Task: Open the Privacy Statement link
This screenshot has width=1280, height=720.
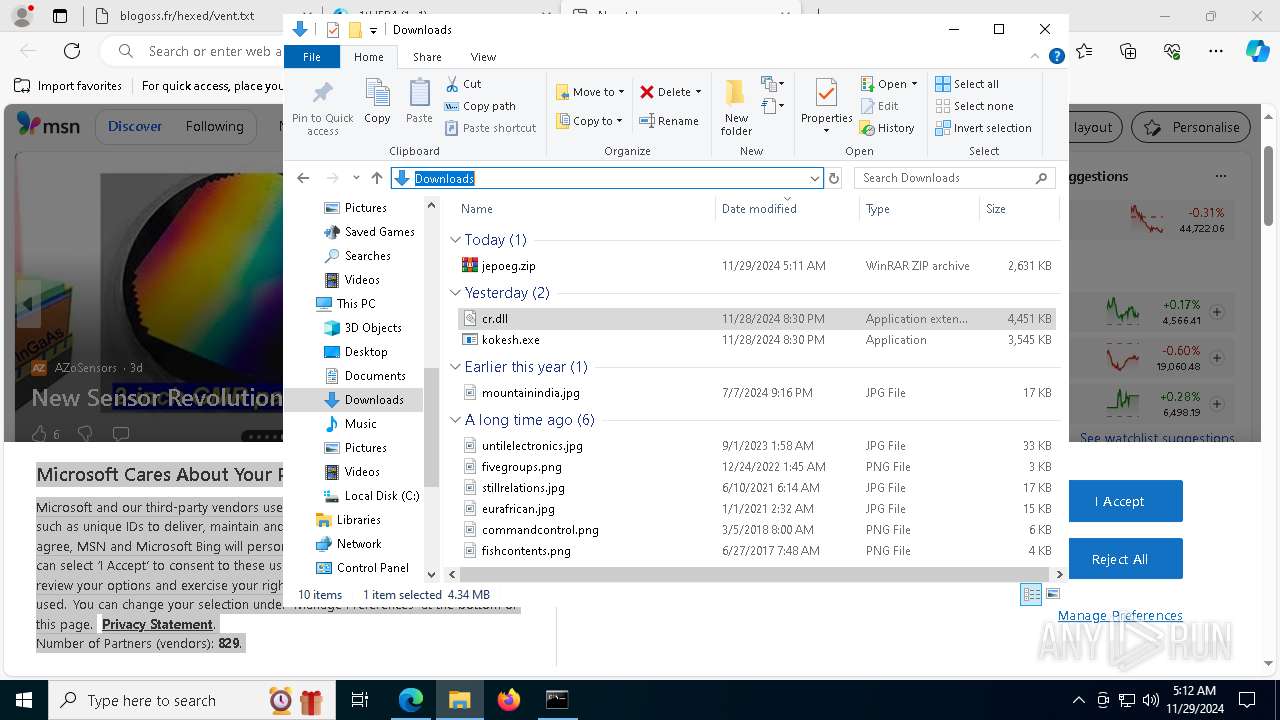Action: tap(157, 624)
